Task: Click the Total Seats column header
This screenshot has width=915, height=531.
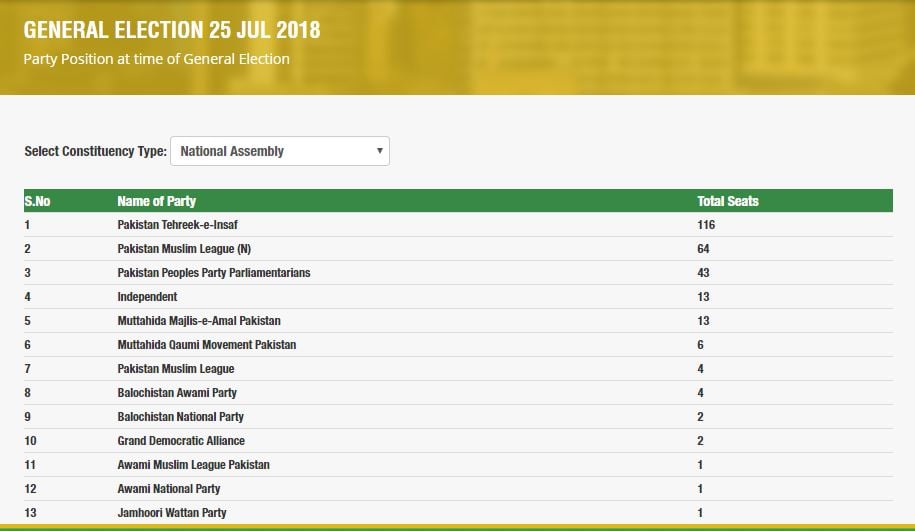Action: pyautogui.click(x=728, y=201)
